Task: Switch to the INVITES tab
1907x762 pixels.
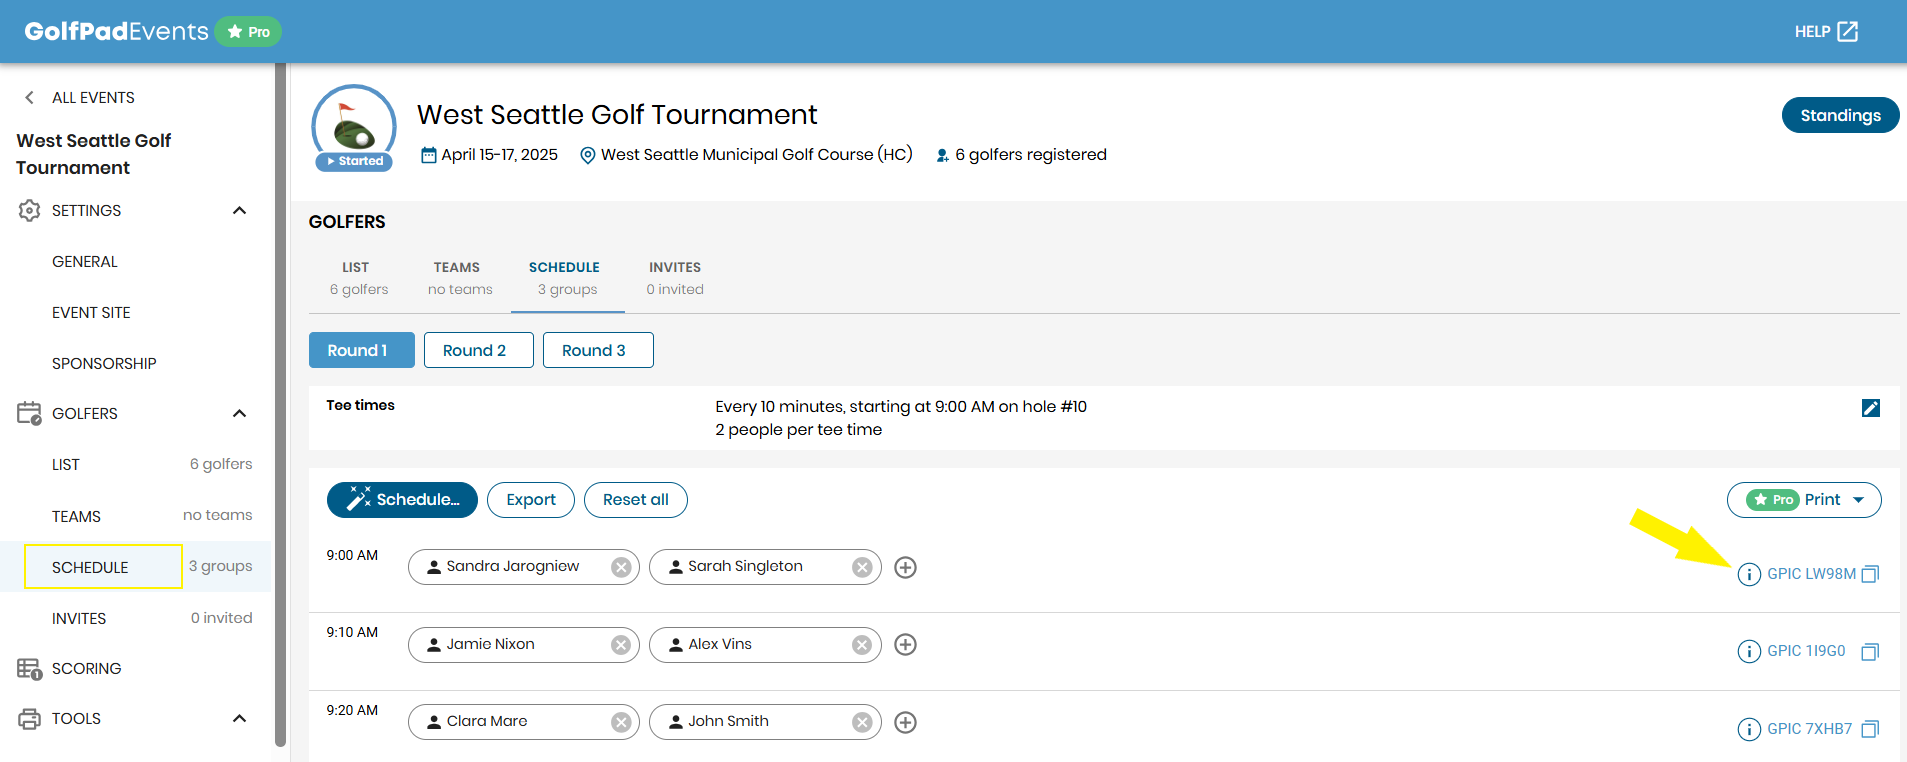Action: 675,278
